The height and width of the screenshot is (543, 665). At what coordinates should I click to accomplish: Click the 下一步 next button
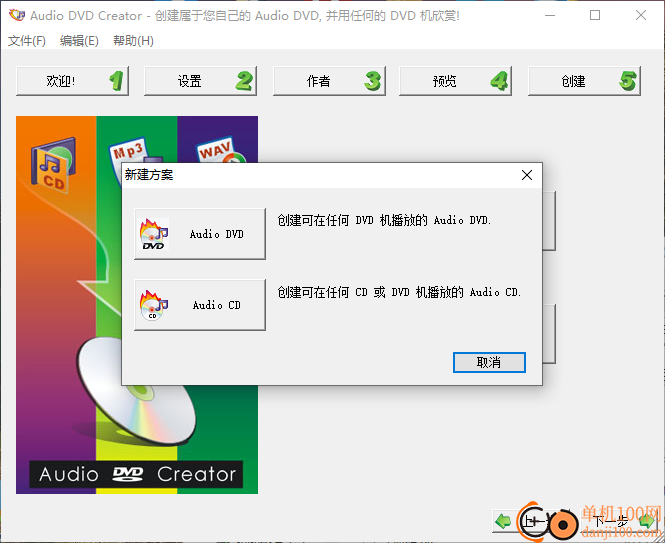point(618,521)
